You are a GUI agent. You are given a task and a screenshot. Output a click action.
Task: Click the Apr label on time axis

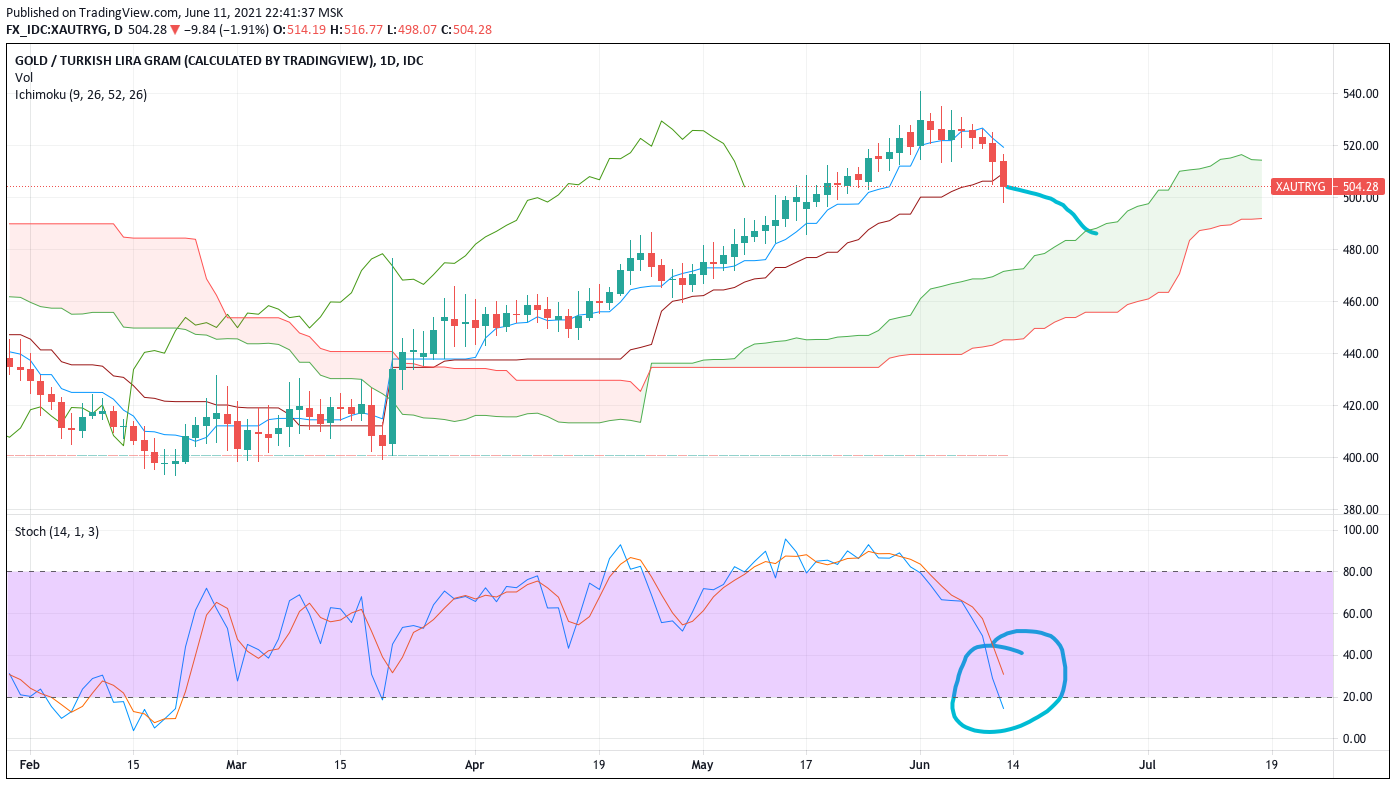(x=475, y=763)
